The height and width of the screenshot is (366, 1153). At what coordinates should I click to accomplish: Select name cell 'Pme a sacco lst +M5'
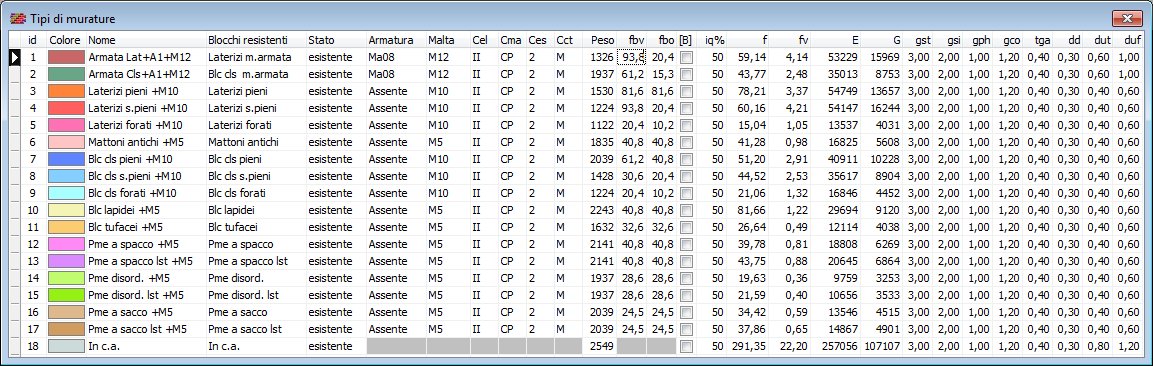tap(146, 329)
